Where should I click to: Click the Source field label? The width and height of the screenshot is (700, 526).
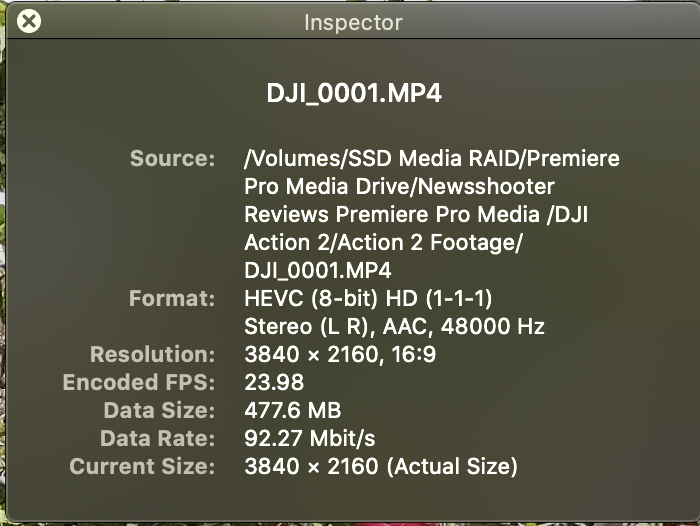(x=172, y=159)
